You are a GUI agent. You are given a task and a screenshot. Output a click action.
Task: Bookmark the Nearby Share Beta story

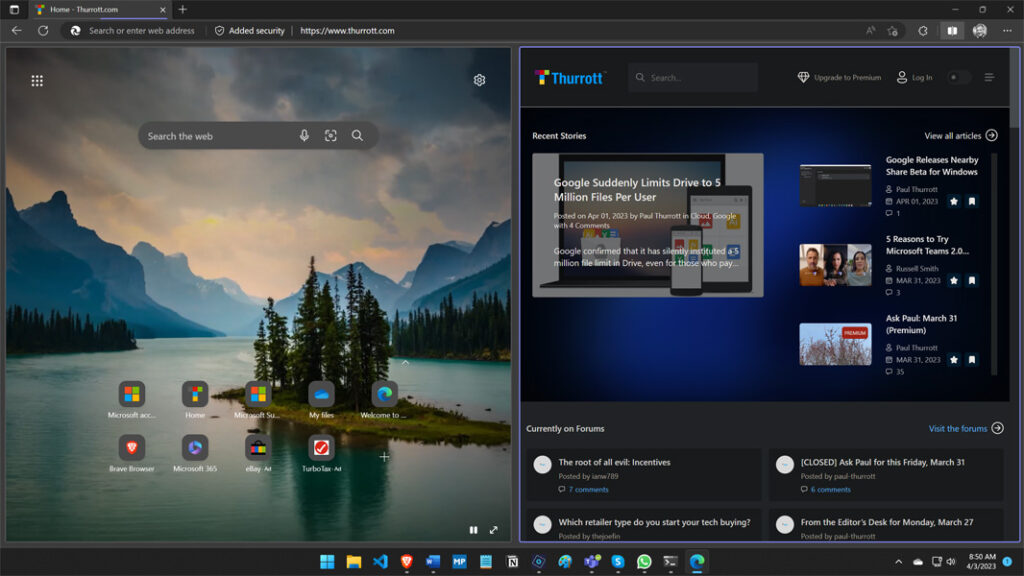point(971,200)
